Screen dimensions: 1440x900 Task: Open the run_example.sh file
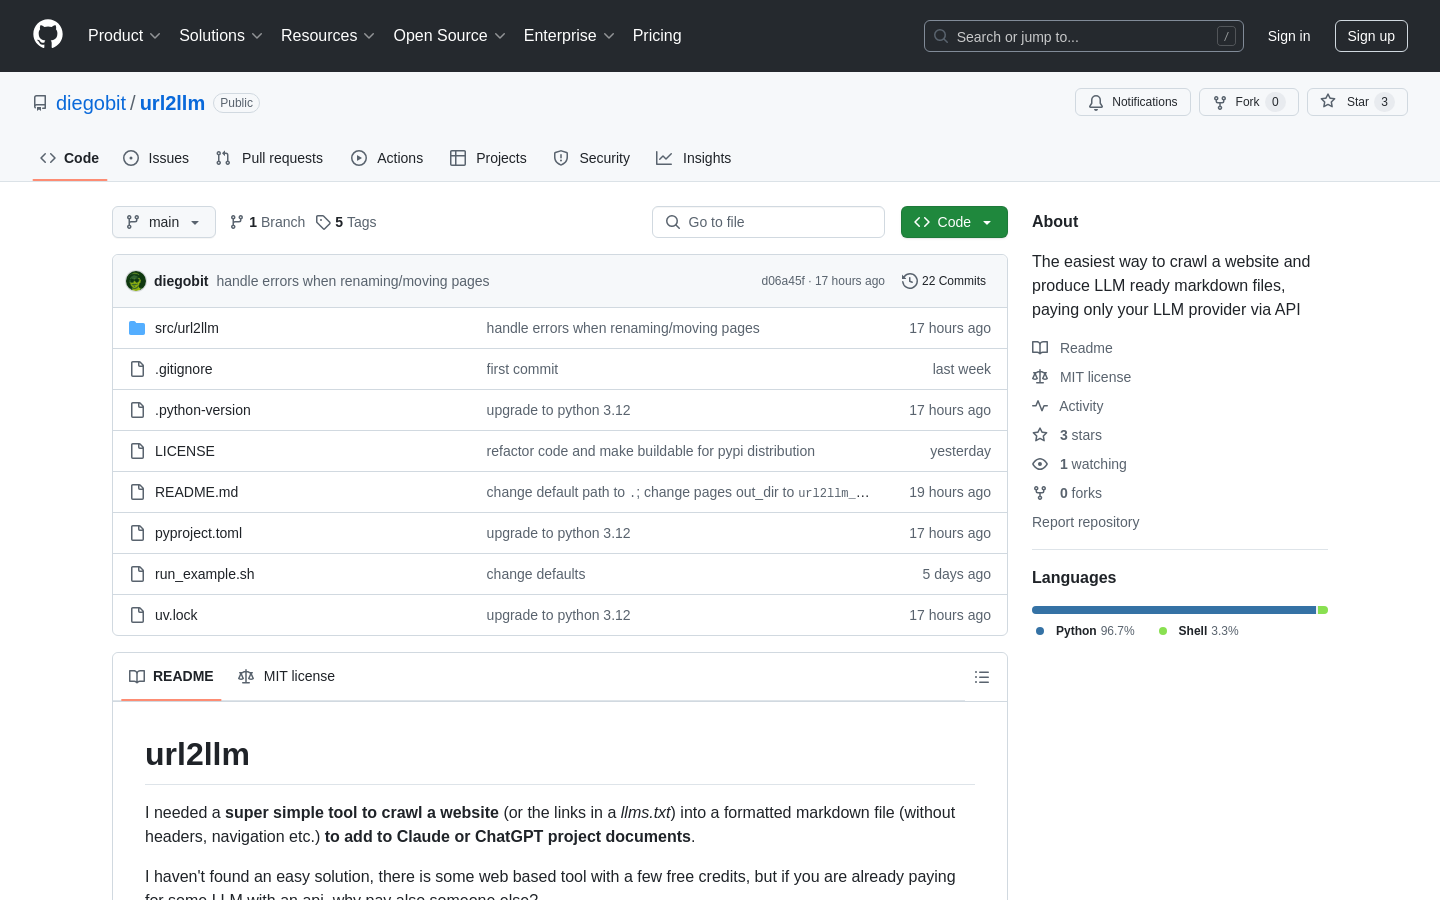[x=204, y=574]
